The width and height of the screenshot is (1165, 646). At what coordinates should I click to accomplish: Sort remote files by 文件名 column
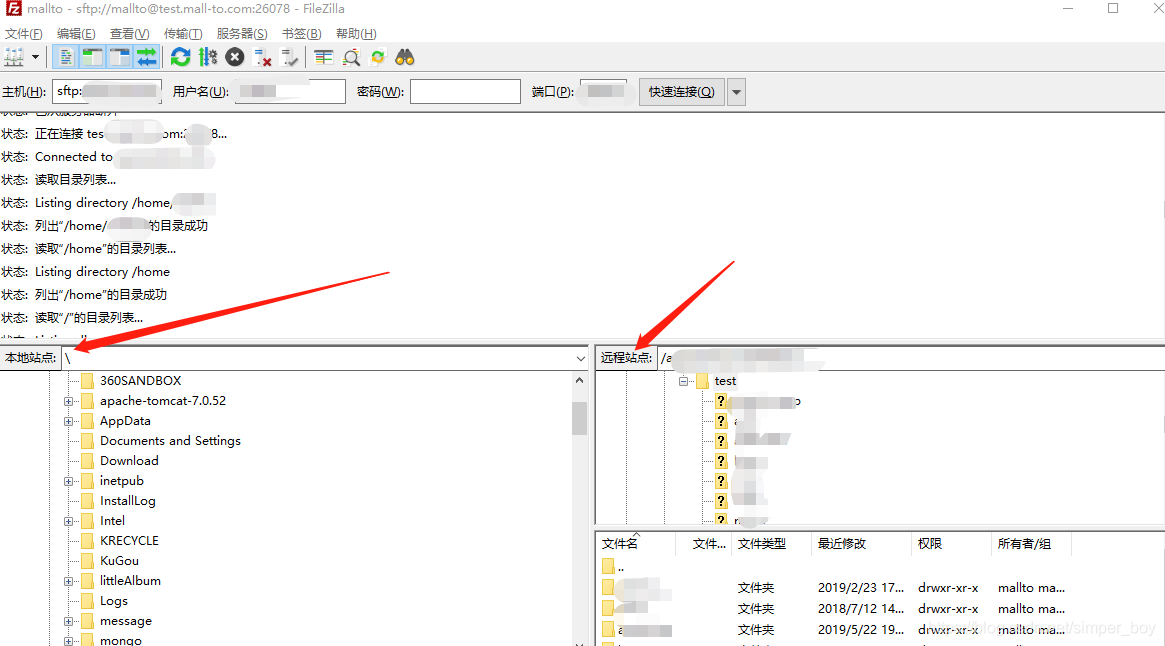[636, 544]
